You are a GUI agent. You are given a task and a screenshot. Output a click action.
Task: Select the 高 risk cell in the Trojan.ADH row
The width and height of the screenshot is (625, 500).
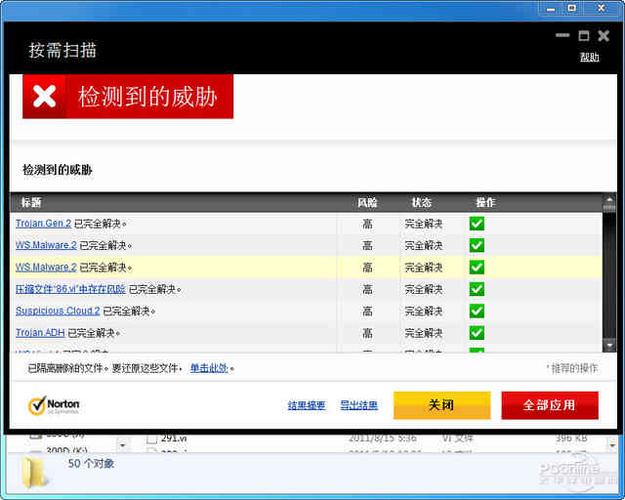point(367,333)
